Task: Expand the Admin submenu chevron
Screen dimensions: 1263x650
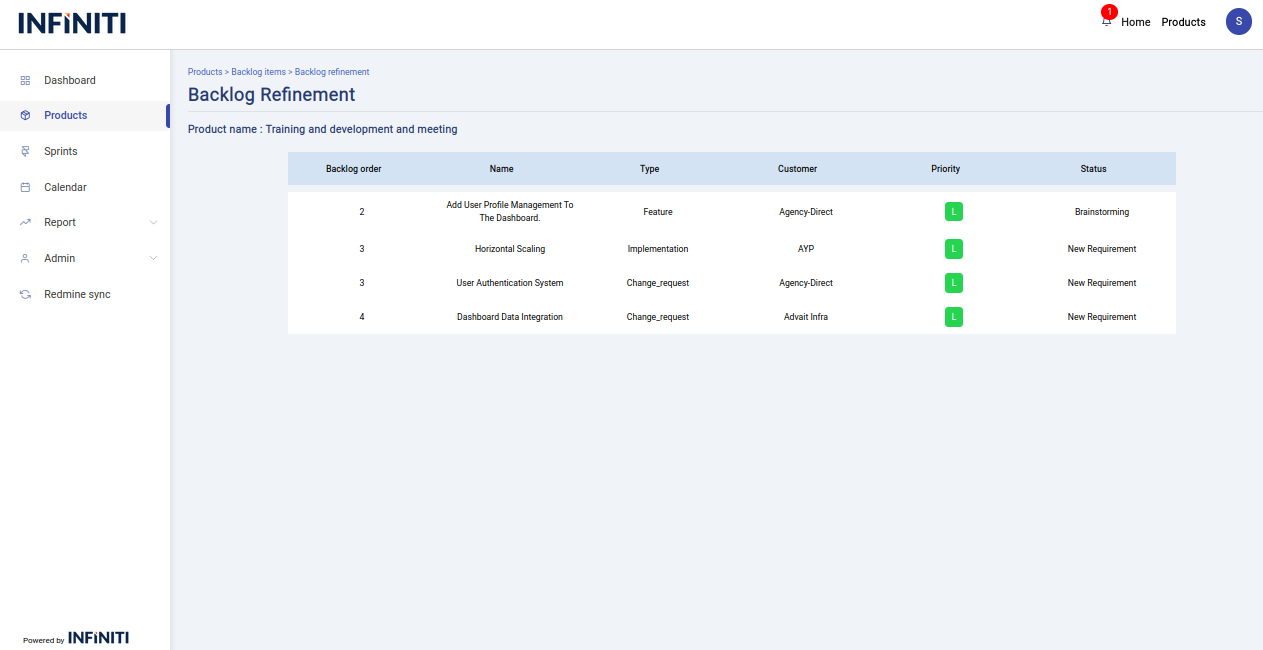Action: click(x=153, y=259)
